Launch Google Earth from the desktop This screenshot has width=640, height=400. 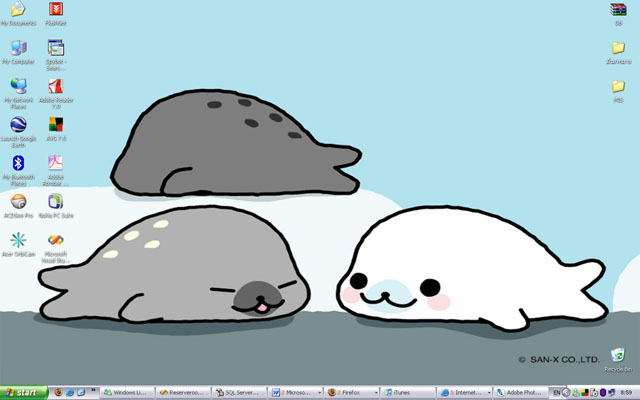click(18, 132)
